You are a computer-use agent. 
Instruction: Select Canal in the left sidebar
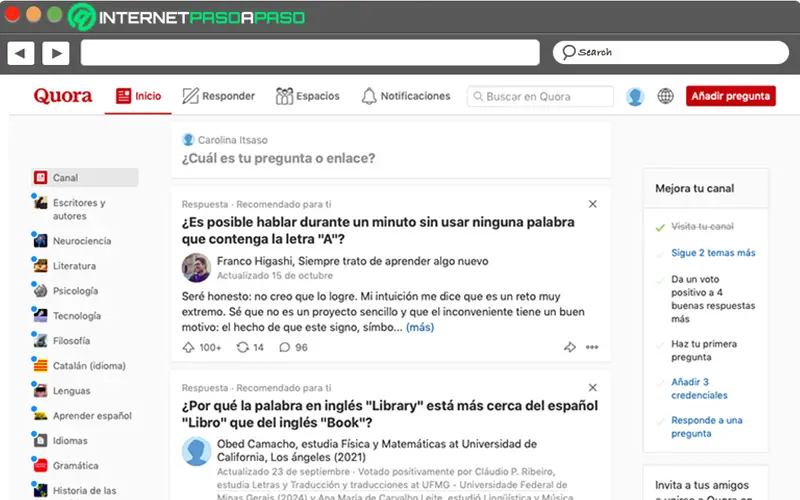pyautogui.click(x=85, y=178)
